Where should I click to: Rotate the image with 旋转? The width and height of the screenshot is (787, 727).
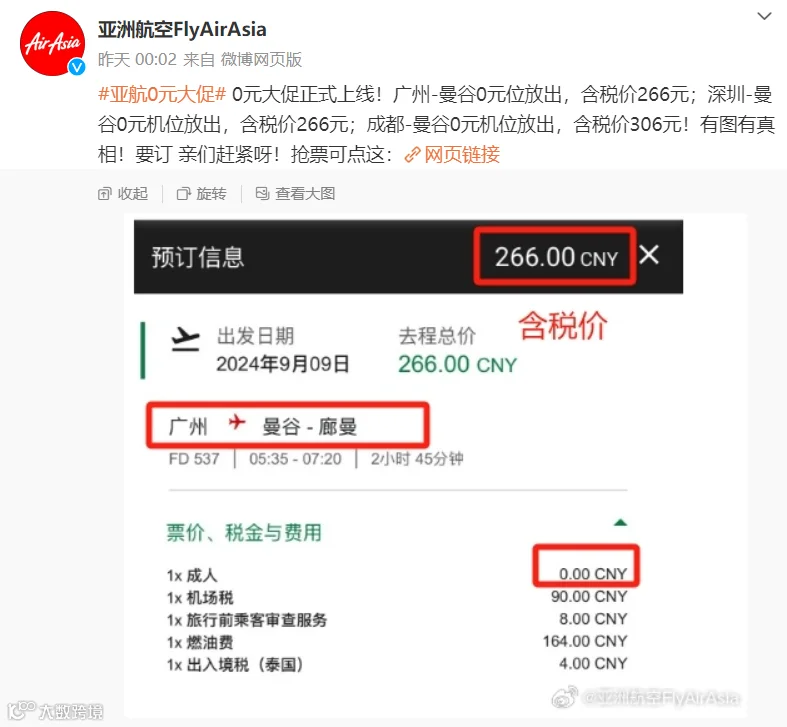click(x=201, y=193)
